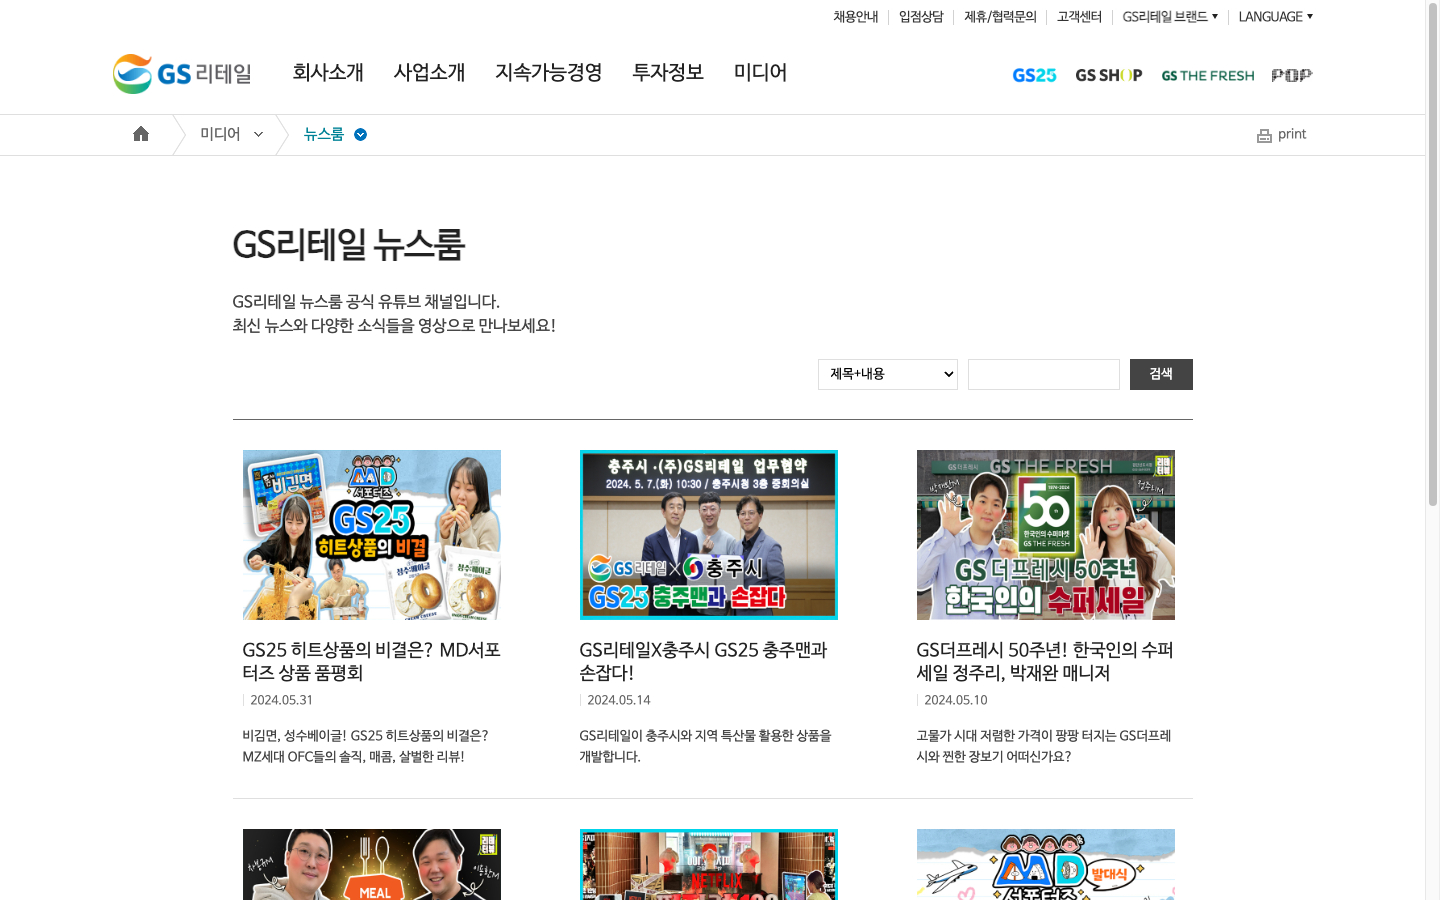The height and width of the screenshot is (900, 1440).
Task: Click the date 2024.05.31
Action: 282,700
